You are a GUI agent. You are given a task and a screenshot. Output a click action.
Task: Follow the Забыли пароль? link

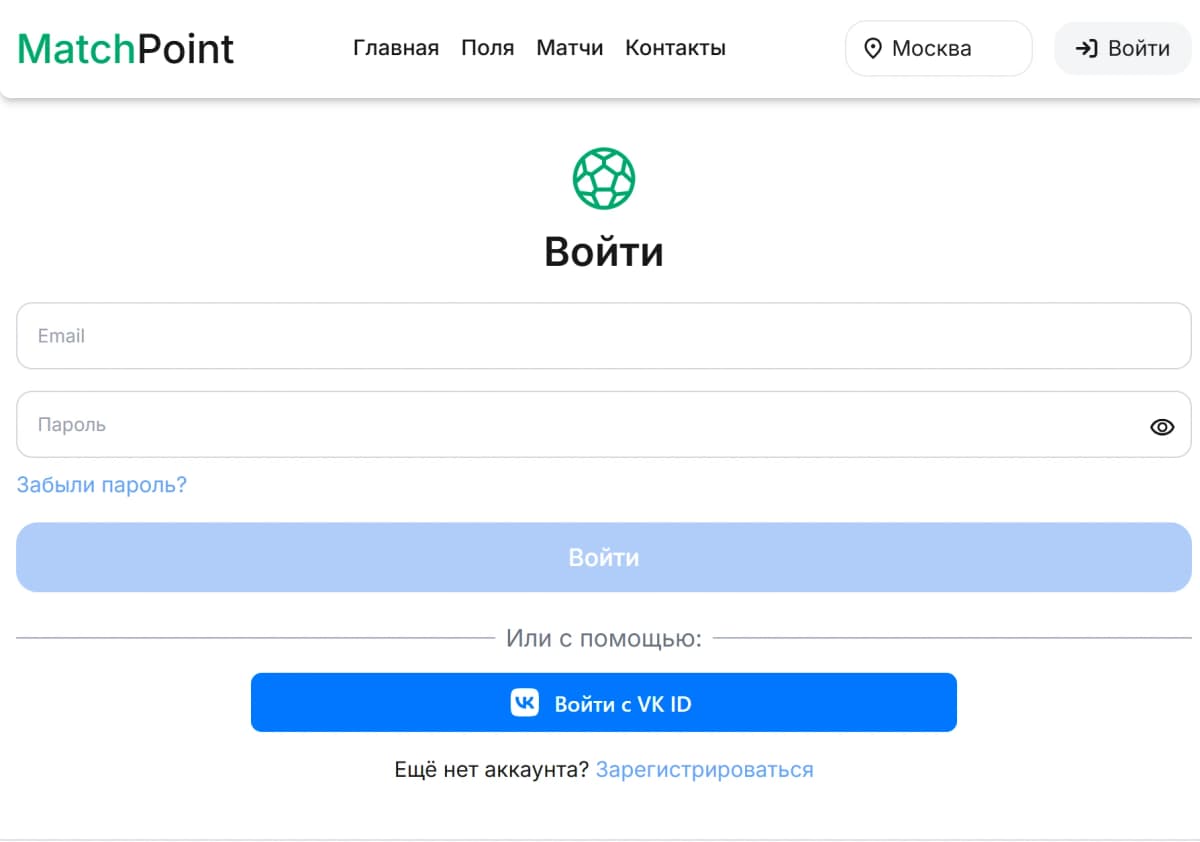pos(102,485)
